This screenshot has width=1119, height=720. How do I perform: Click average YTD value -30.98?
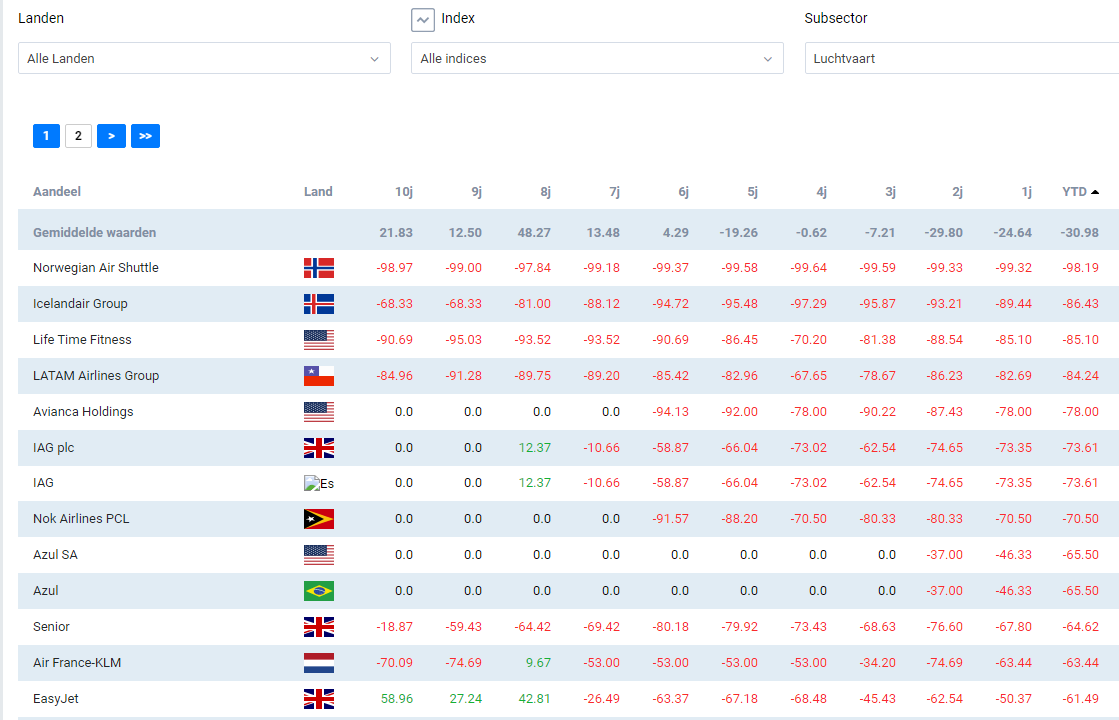point(1080,233)
